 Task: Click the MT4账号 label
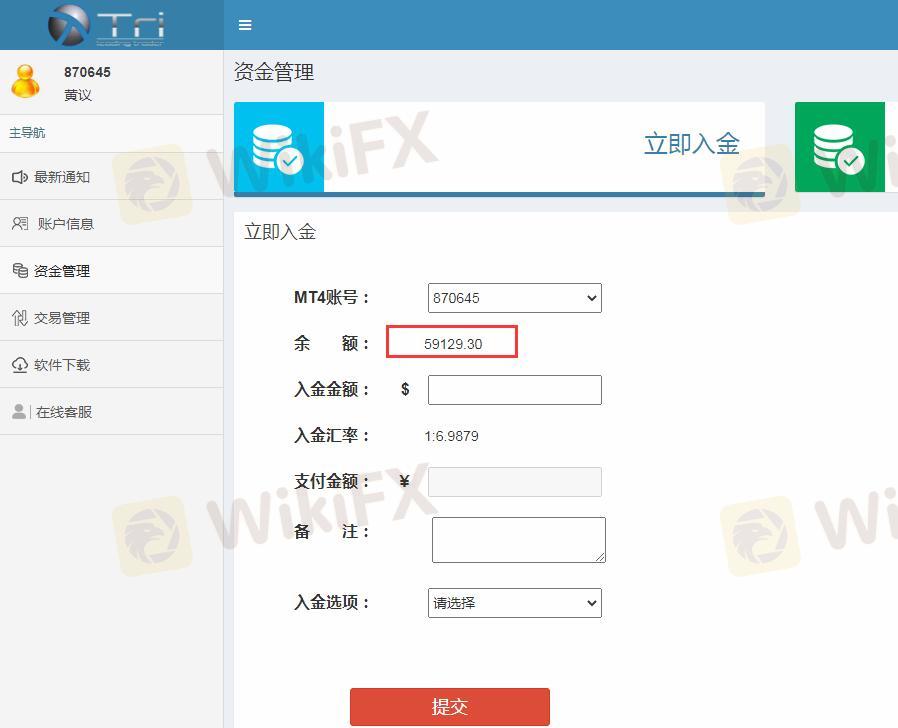(x=332, y=297)
